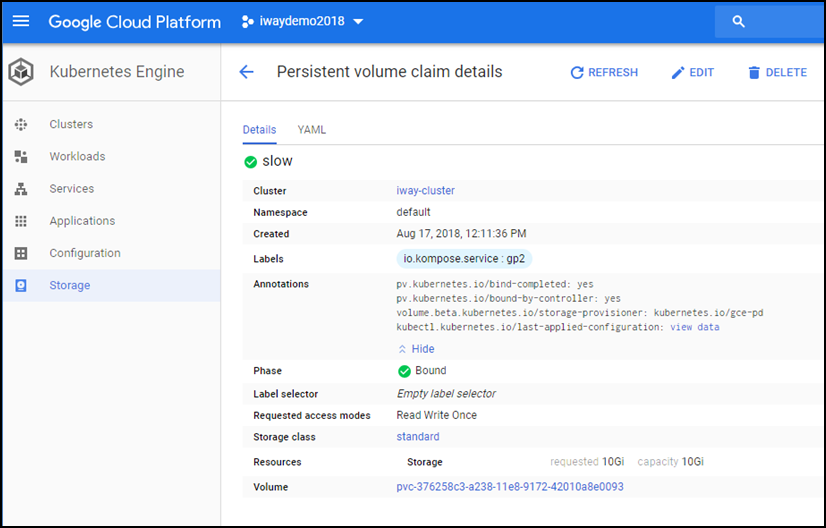Viewport: 826px width, 528px height.
Task: Click the created date Aug 17, 2018
Action: 461,234
